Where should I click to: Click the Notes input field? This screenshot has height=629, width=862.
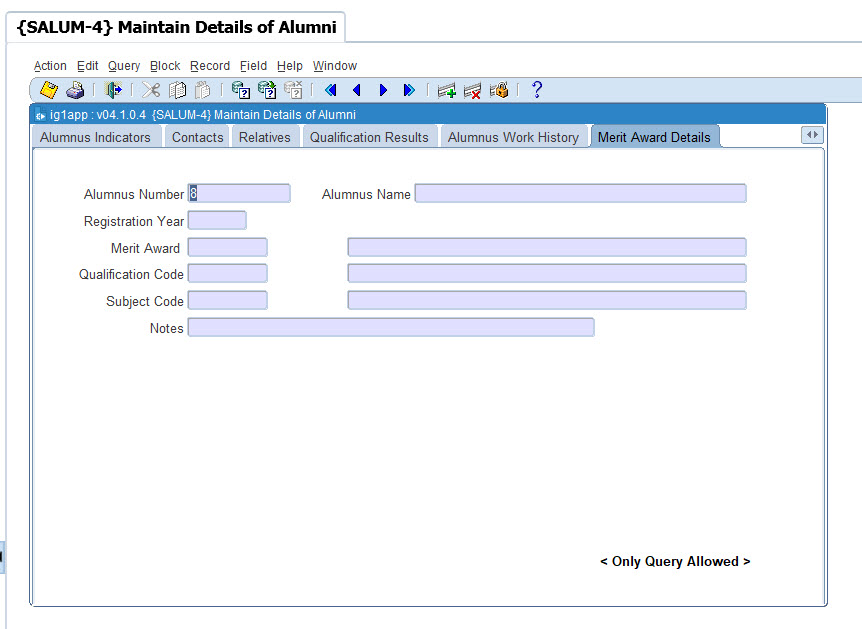(x=391, y=328)
